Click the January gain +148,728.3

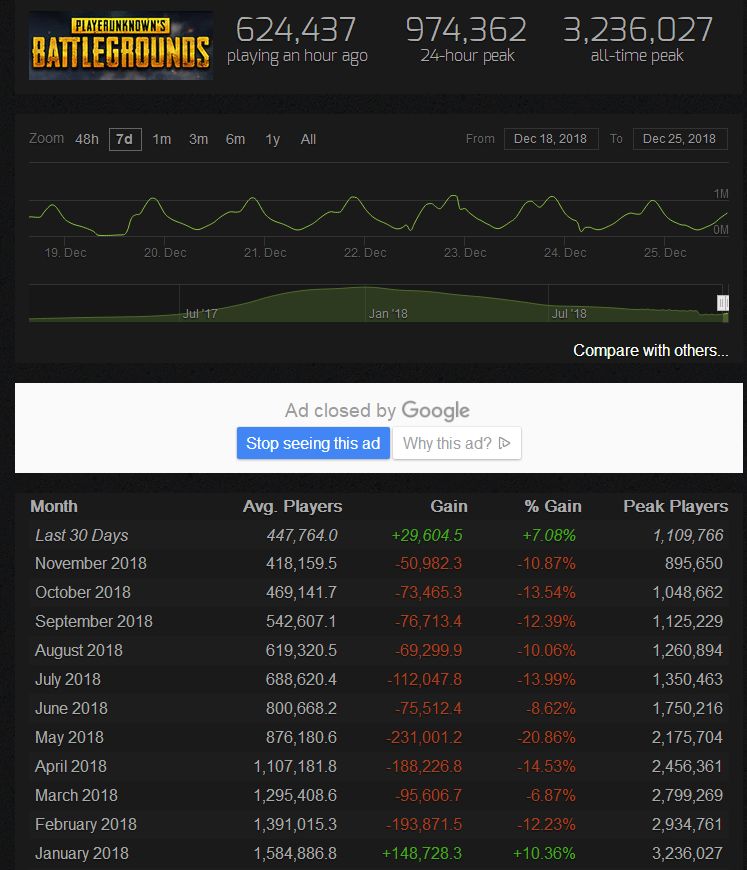click(422, 853)
